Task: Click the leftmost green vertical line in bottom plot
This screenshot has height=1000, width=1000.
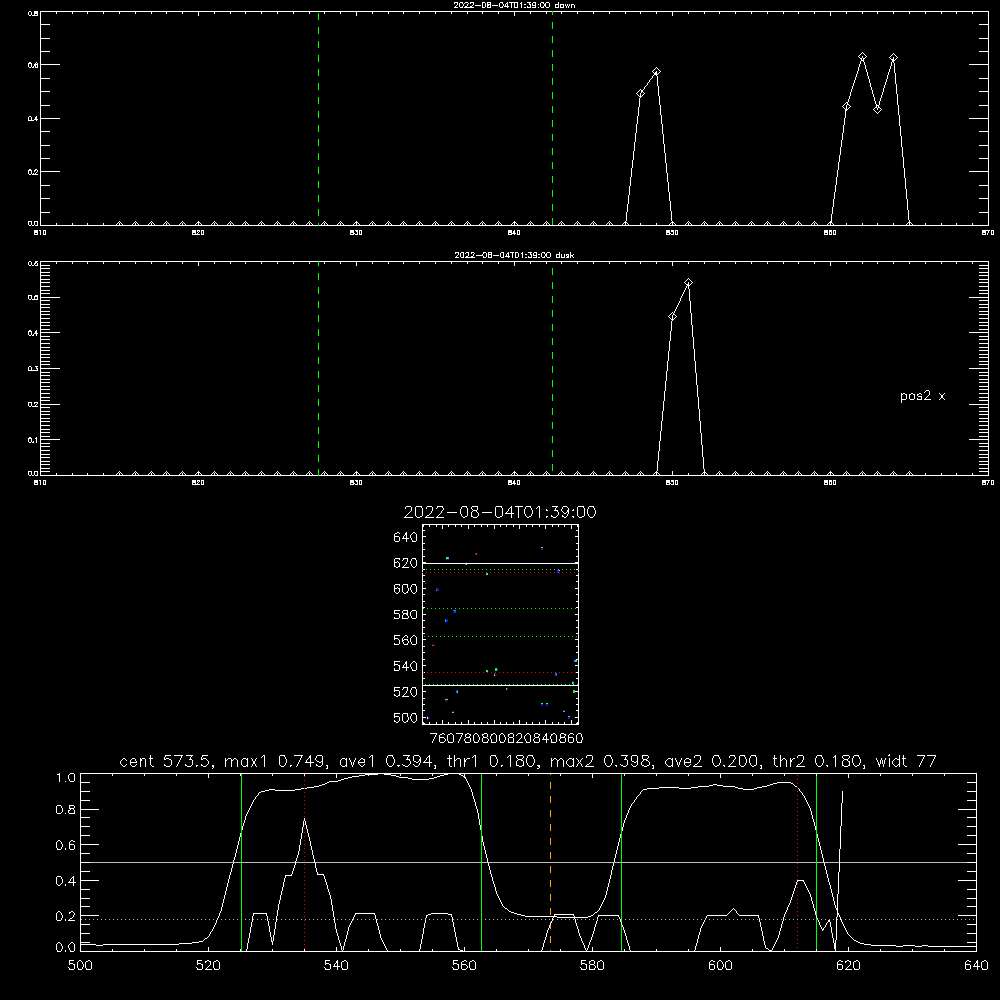Action: [241, 861]
